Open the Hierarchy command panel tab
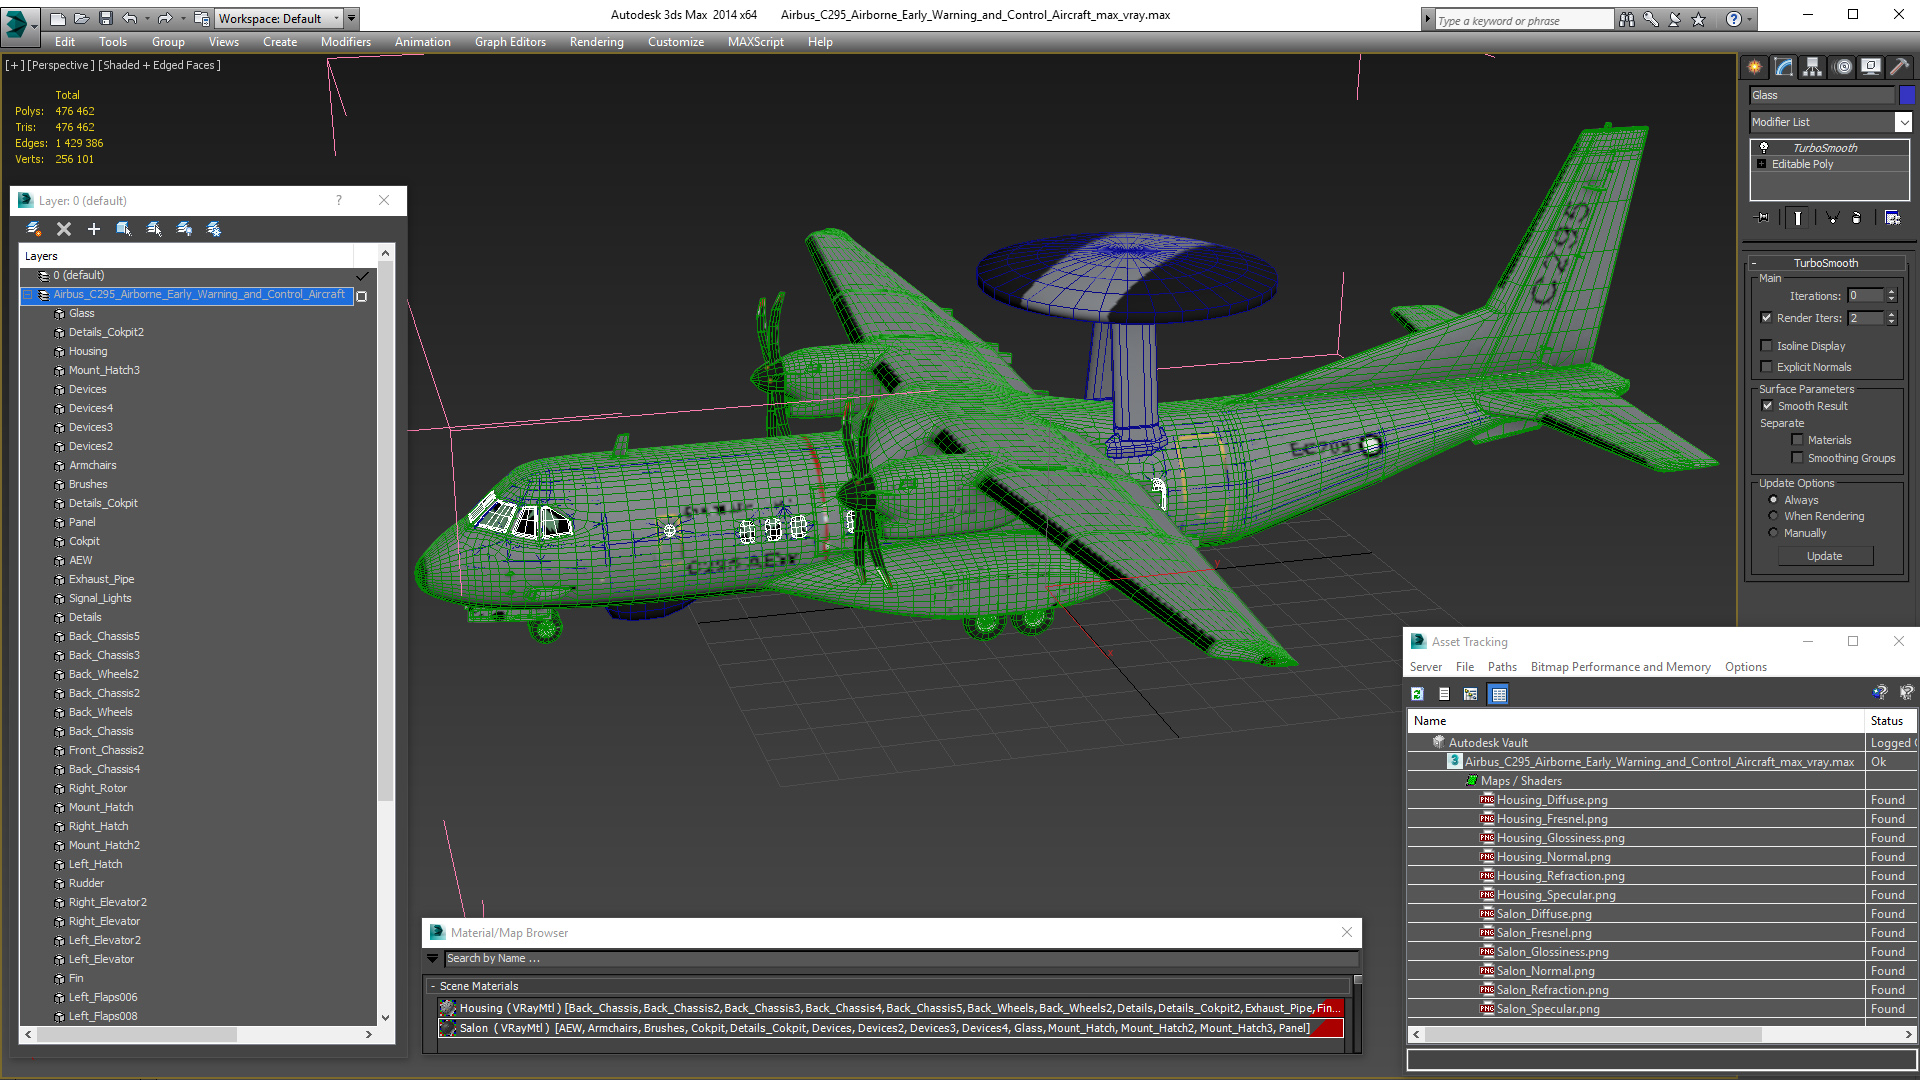This screenshot has width=1920, height=1080. (1812, 67)
